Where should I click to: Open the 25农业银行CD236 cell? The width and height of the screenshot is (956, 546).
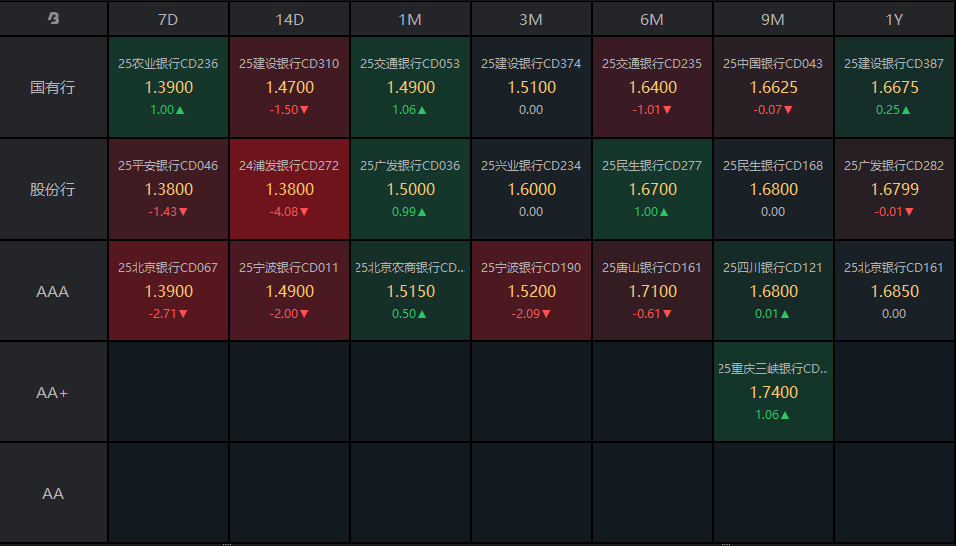tap(168, 87)
